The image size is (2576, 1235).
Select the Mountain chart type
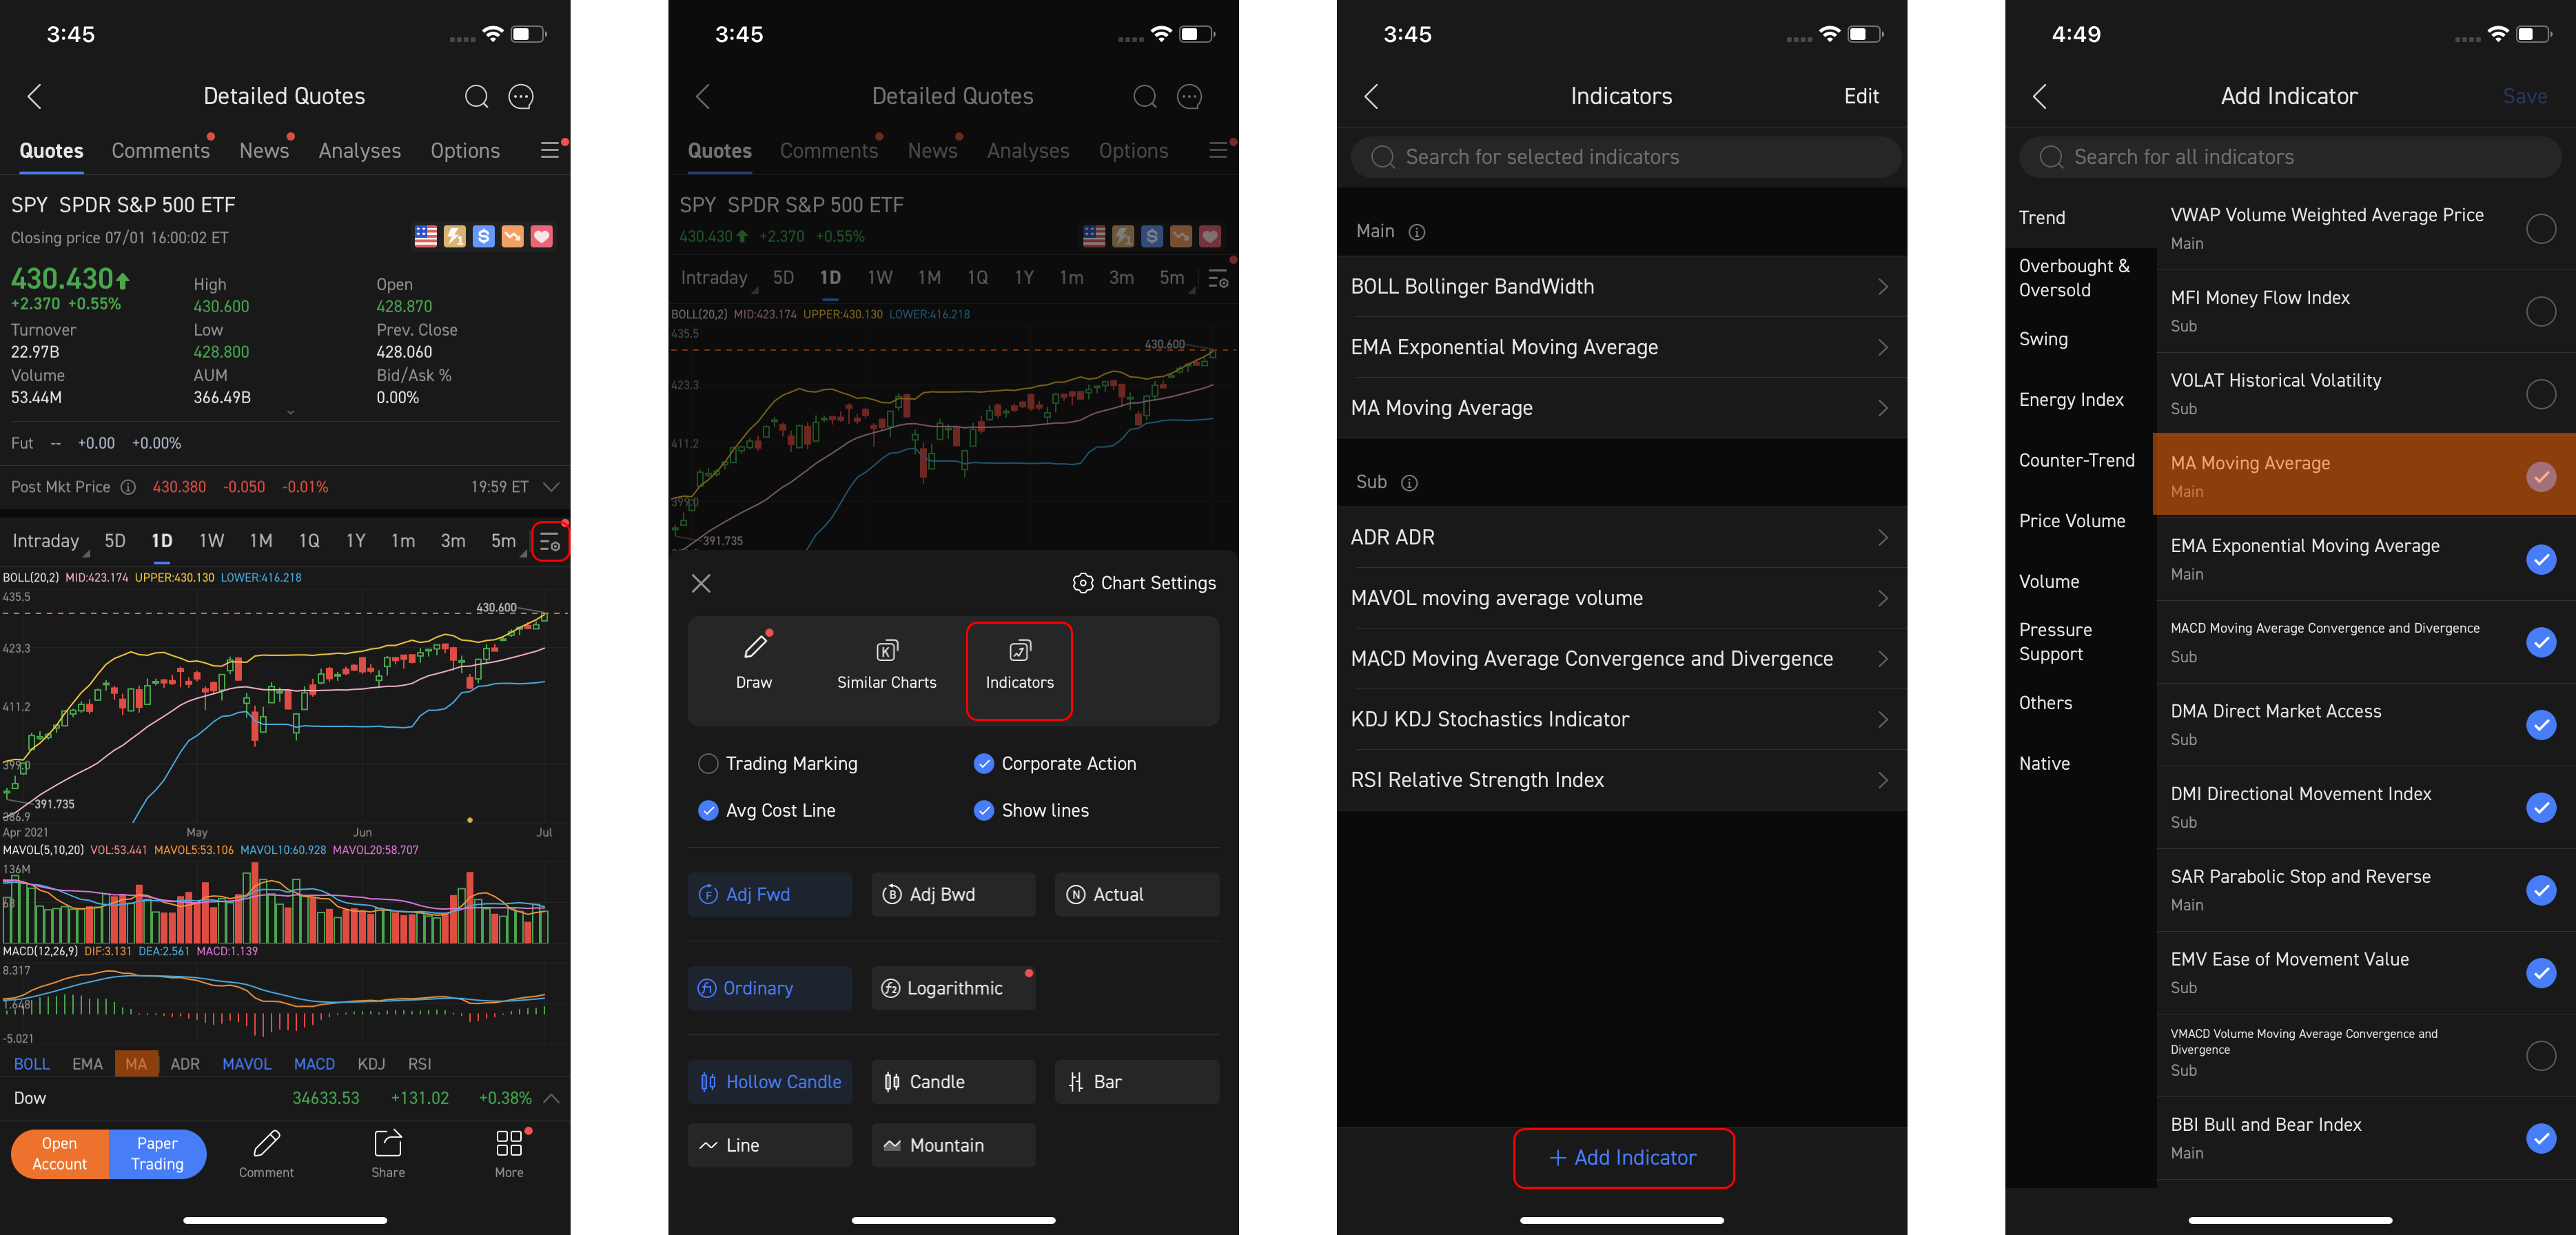tap(950, 1145)
